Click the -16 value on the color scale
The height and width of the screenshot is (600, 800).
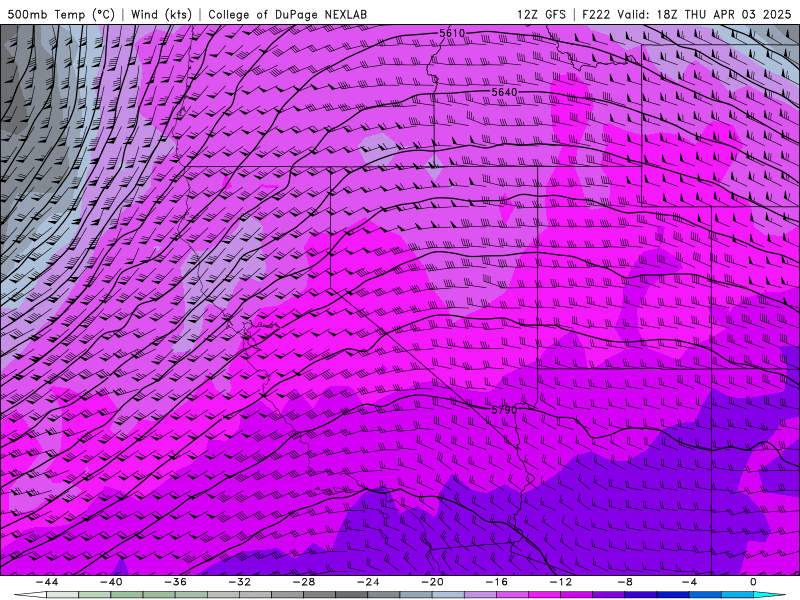click(x=497, y=582)
